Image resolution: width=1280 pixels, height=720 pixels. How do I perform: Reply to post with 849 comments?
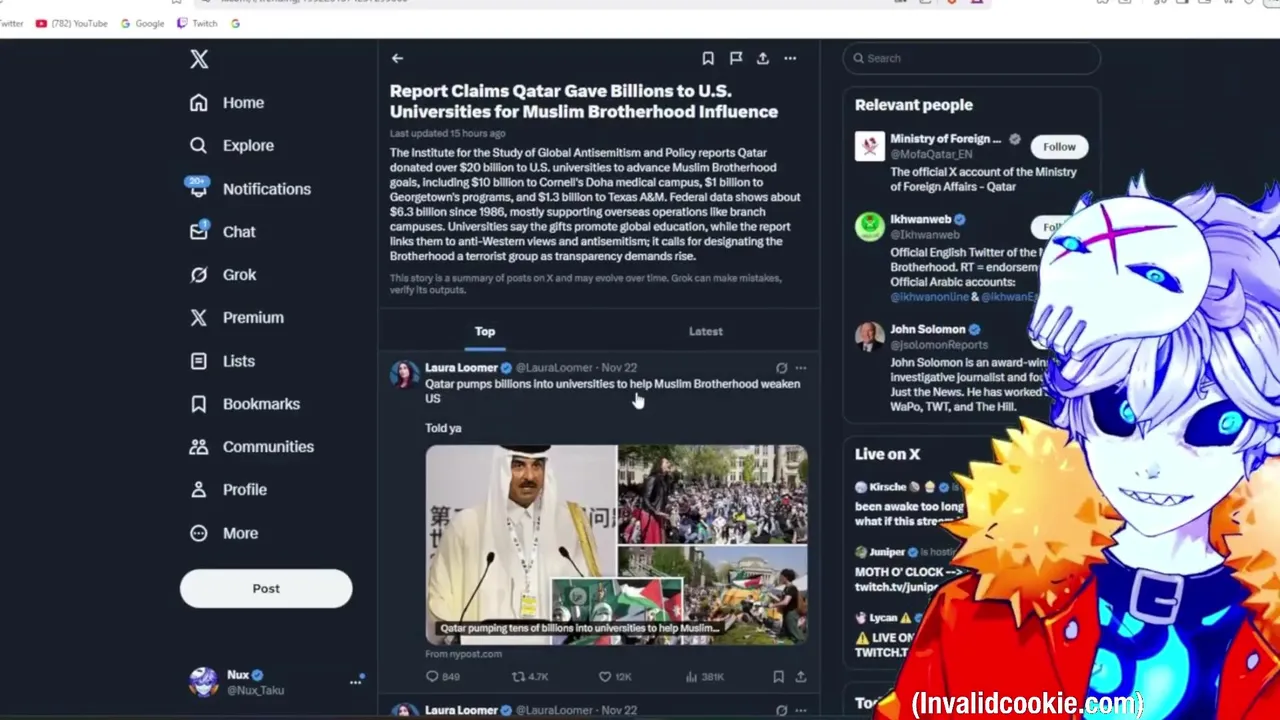point(443,677)
